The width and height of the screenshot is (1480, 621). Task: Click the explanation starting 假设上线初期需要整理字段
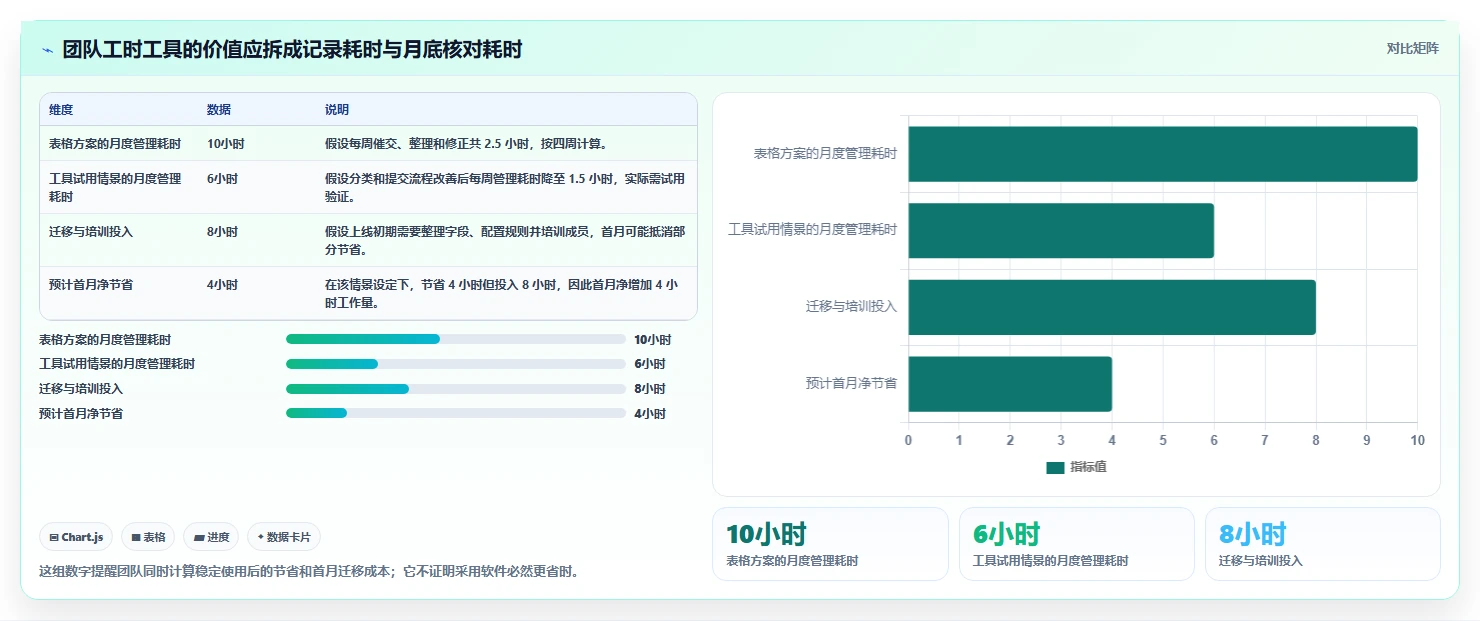point(505,241)
